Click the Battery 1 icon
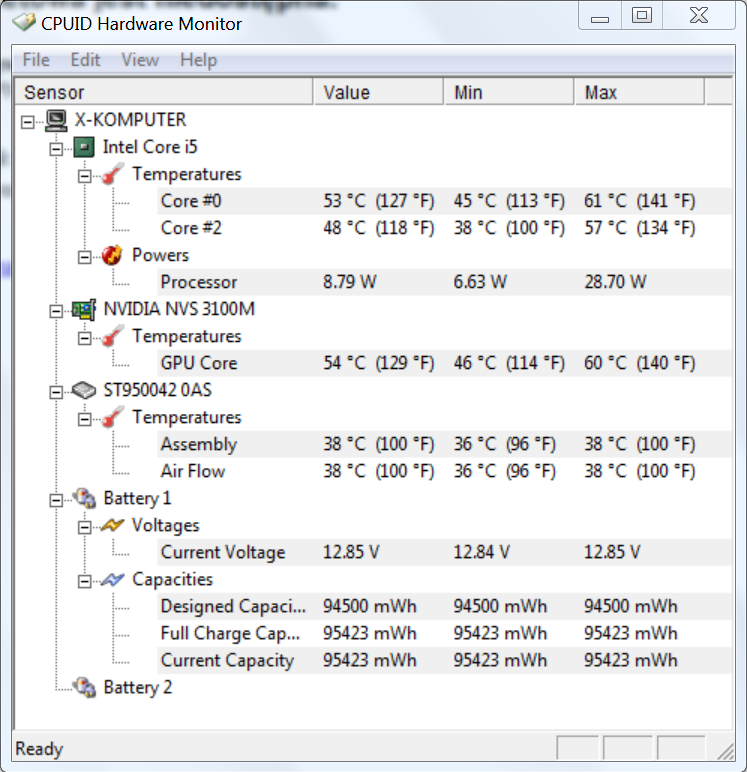 pyautogui.click(x=84, y=498)
